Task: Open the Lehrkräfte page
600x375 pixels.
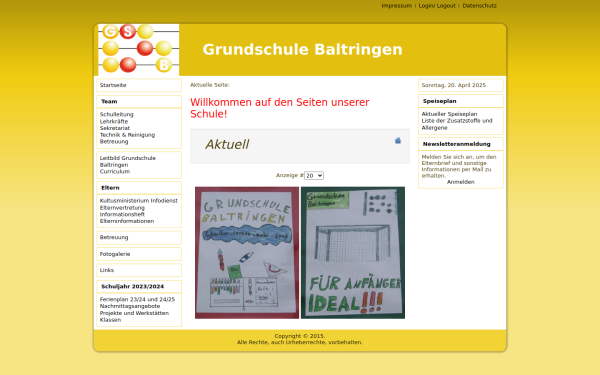Action: point(114,121)
